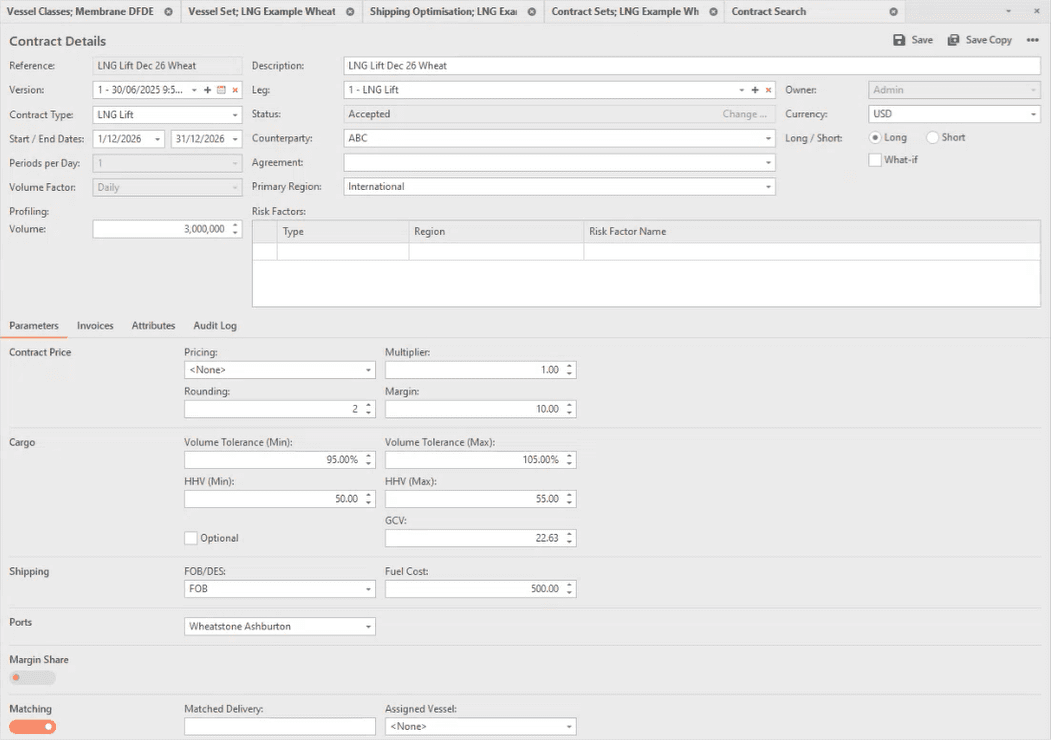This screenshot has height=740, width=1051.
Task: Open the FOB/DES dropdown
Action: click(x=369, y=590)
